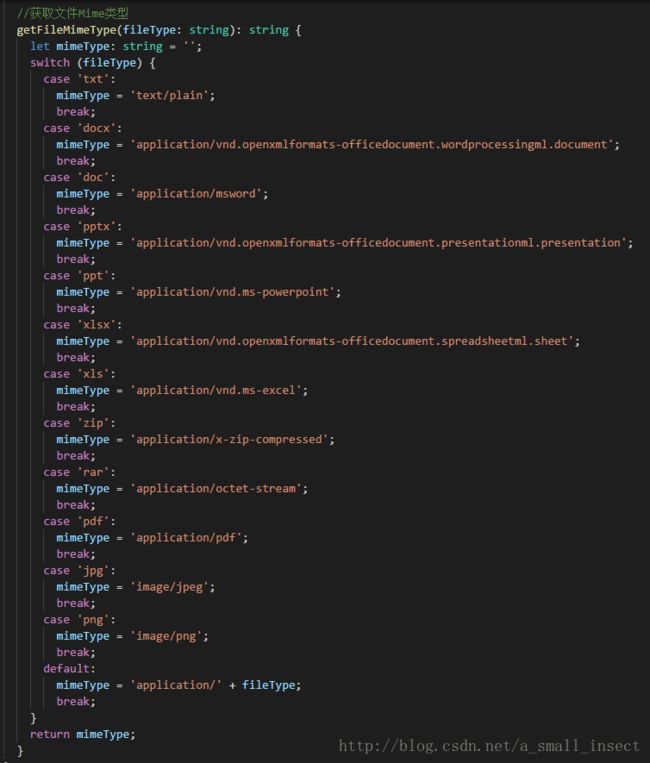This screenshot has width=650, height=763.
Task: Click the 'switch (fileType)' statement
Action: 92,63
